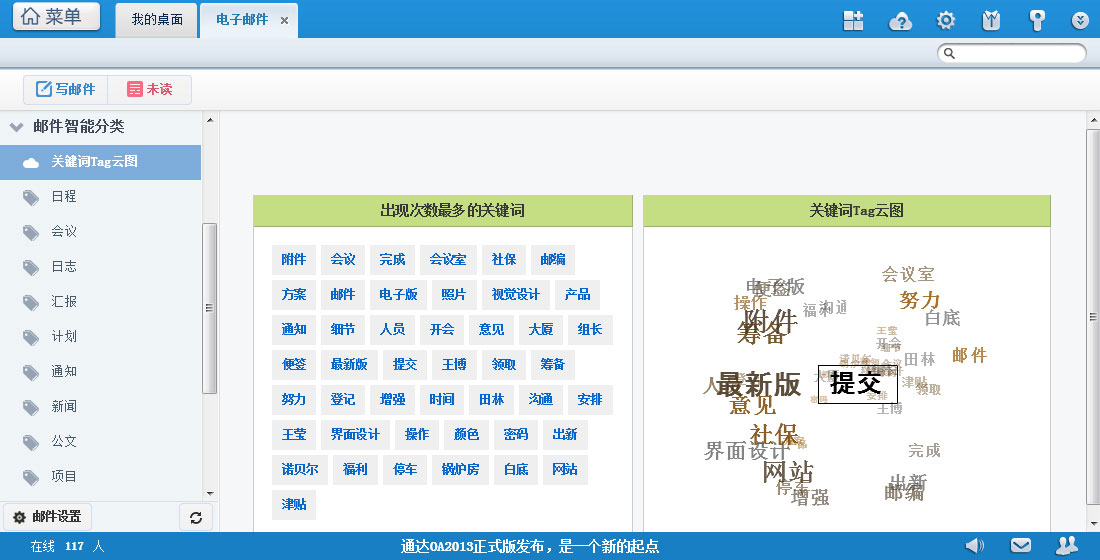Click the users icon in status bar
The image size is (1100, 560).
(1067, 545)
